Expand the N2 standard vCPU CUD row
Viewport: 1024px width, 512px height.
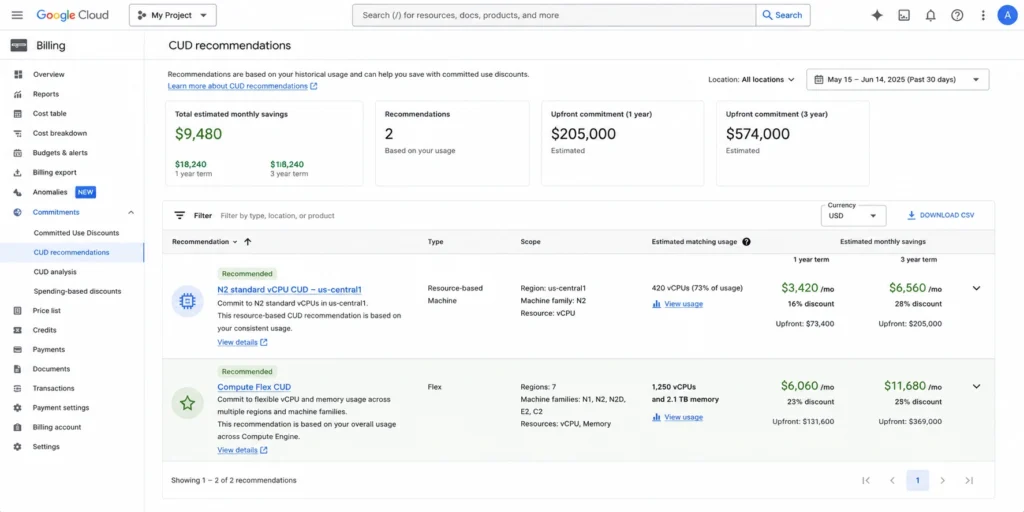[x=976, y=288]
